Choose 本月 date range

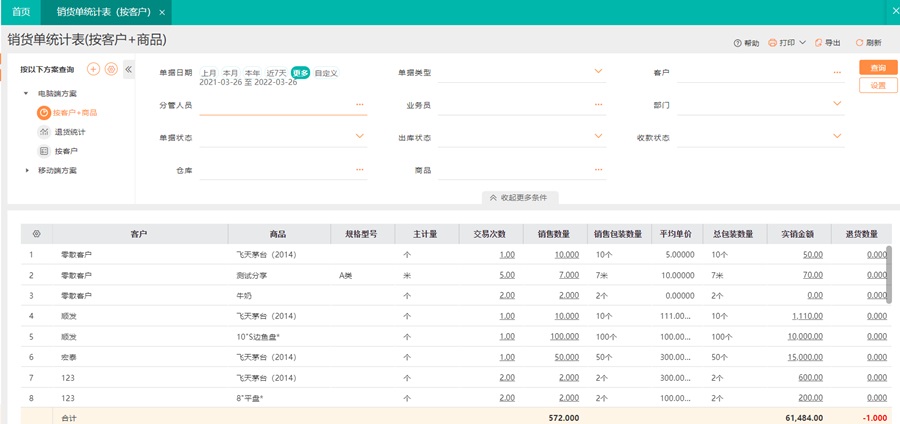click(x=231, y=73)
